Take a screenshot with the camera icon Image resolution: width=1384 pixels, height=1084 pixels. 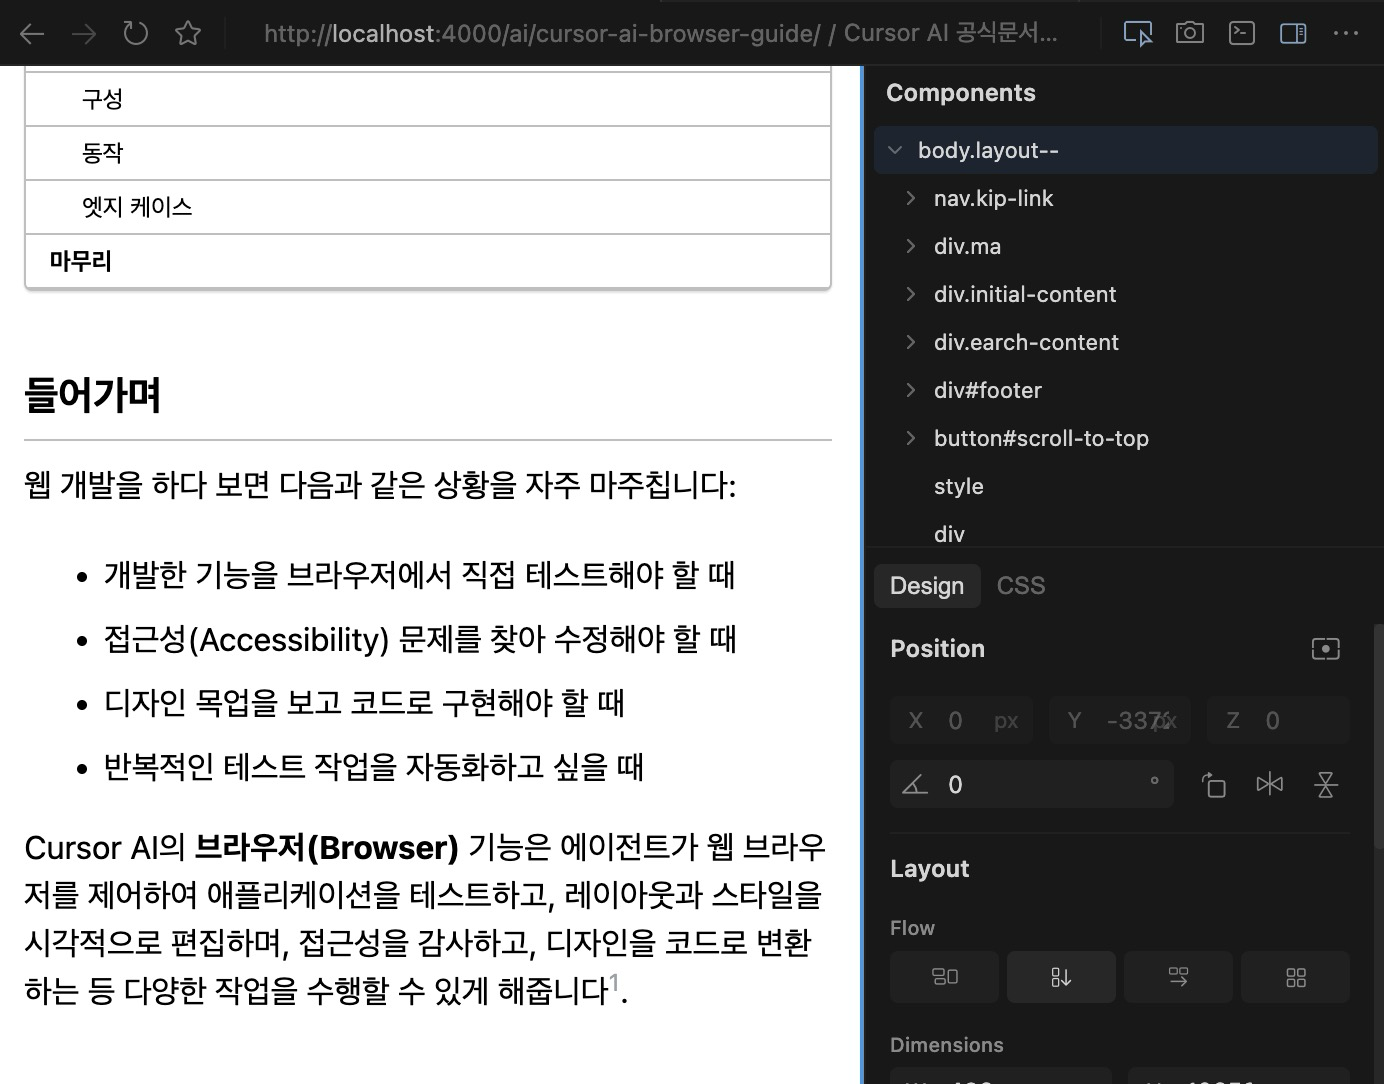1190,33
